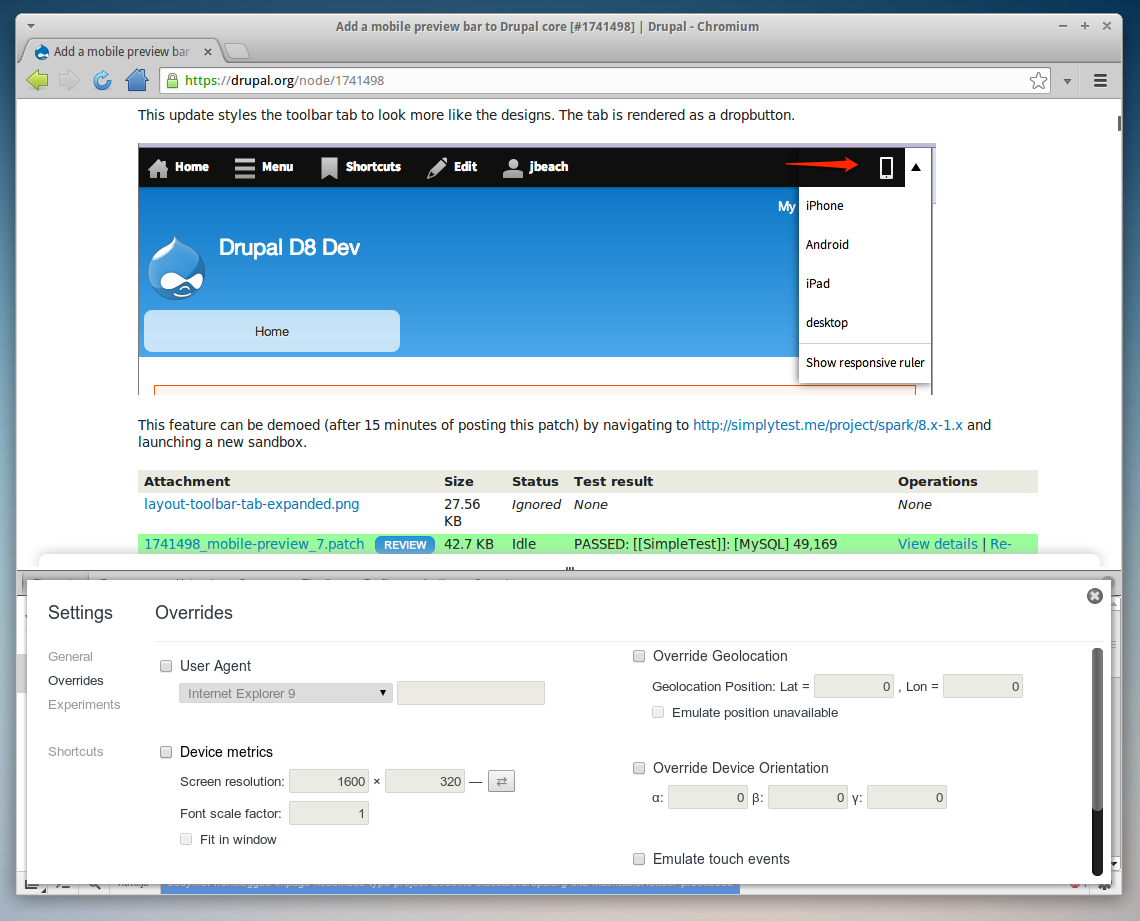Reload the page with the refresh icon
This screenshot has width=1140, height=921.
(103, 80)
